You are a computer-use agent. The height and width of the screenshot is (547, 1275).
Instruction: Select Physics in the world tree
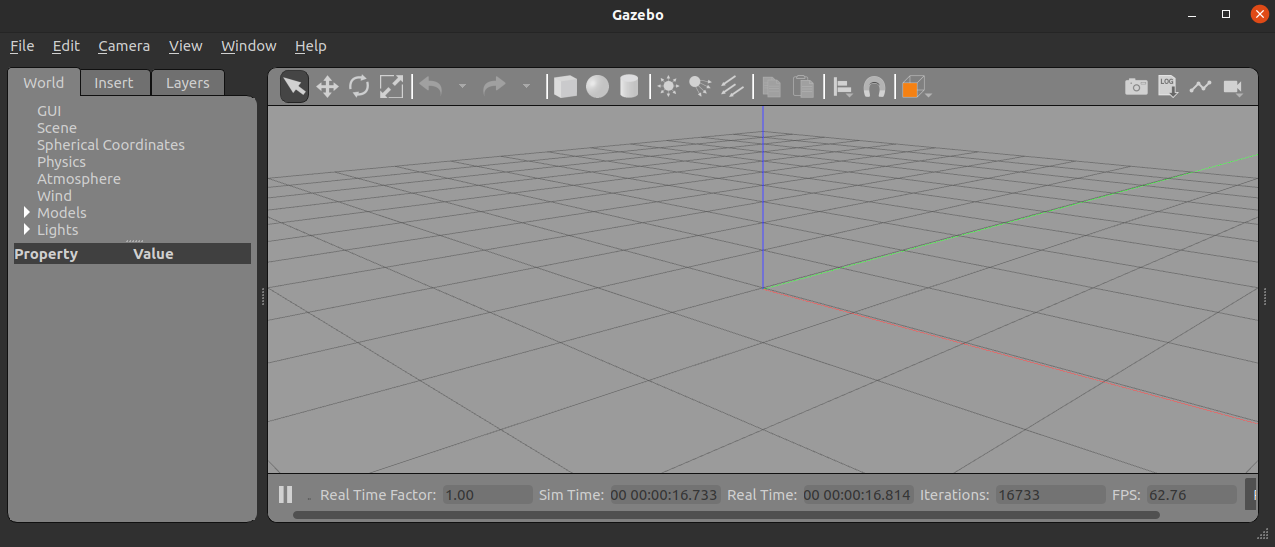pos(61,162)
